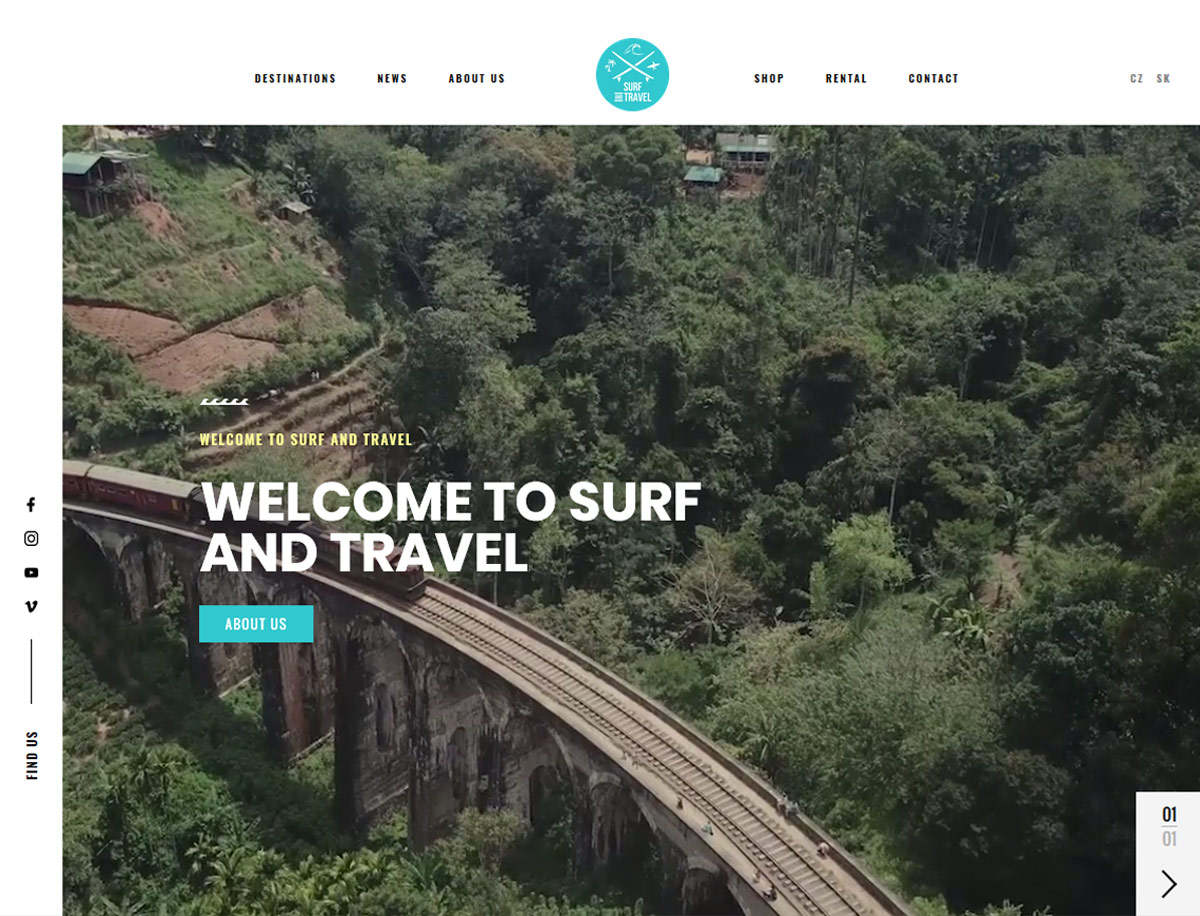Open the Facebook social icon

tap(31, 505)
